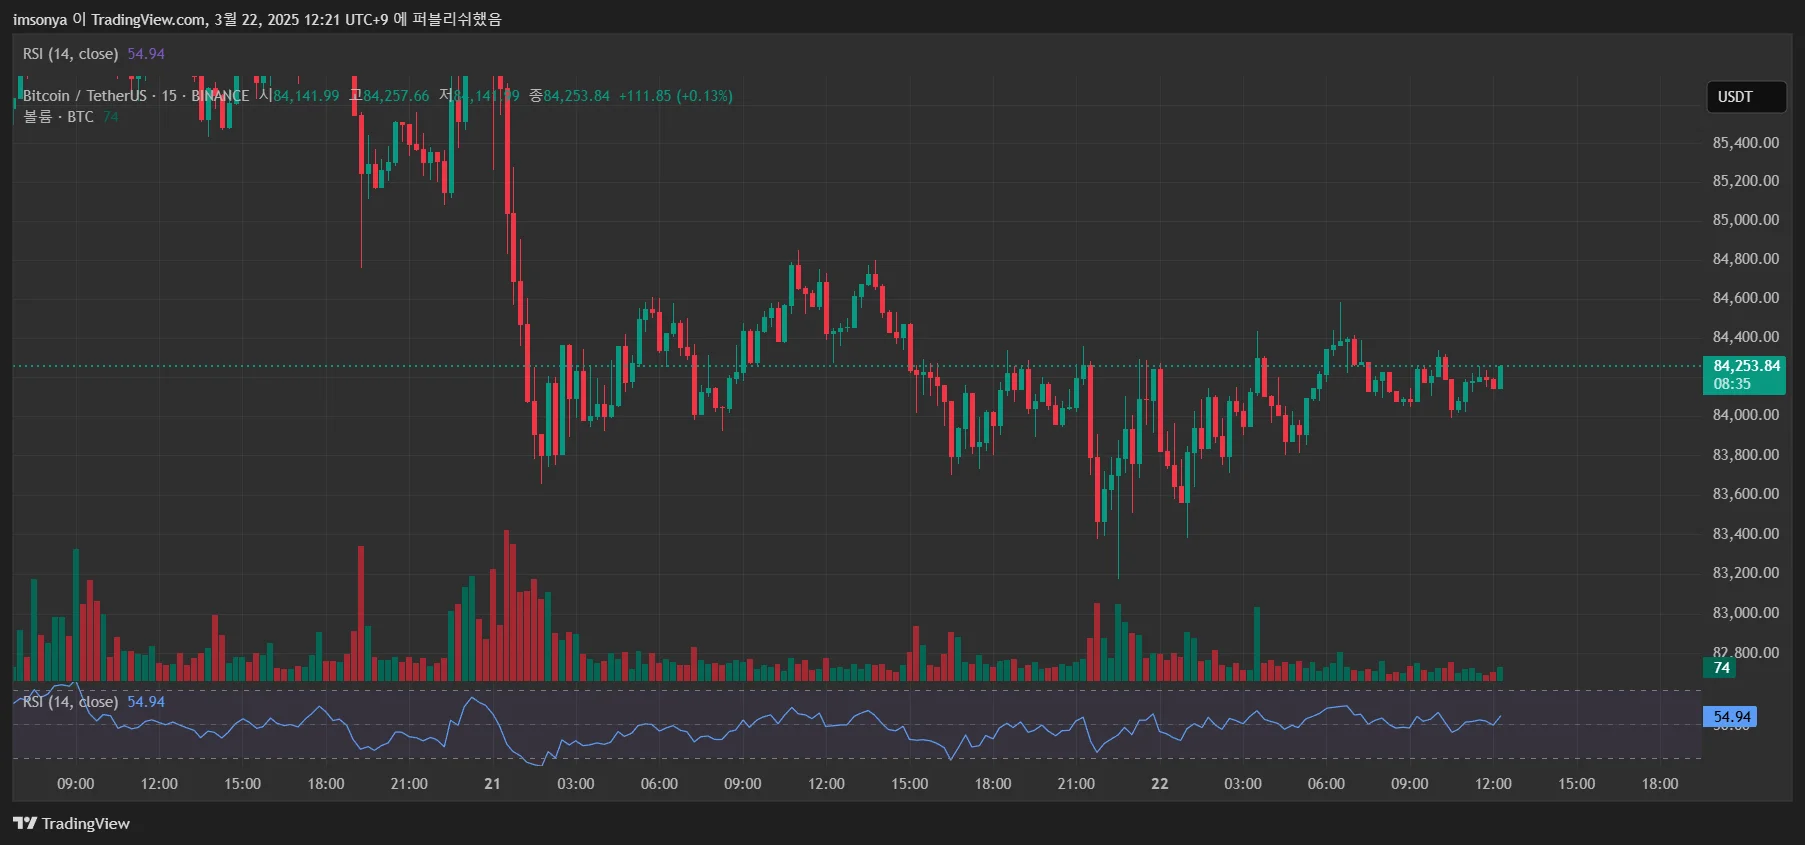Click the 85,400.00 price axis label
Viewport: 1805px width, 845px height.
pyautogui.click(x=1745, y=143)
